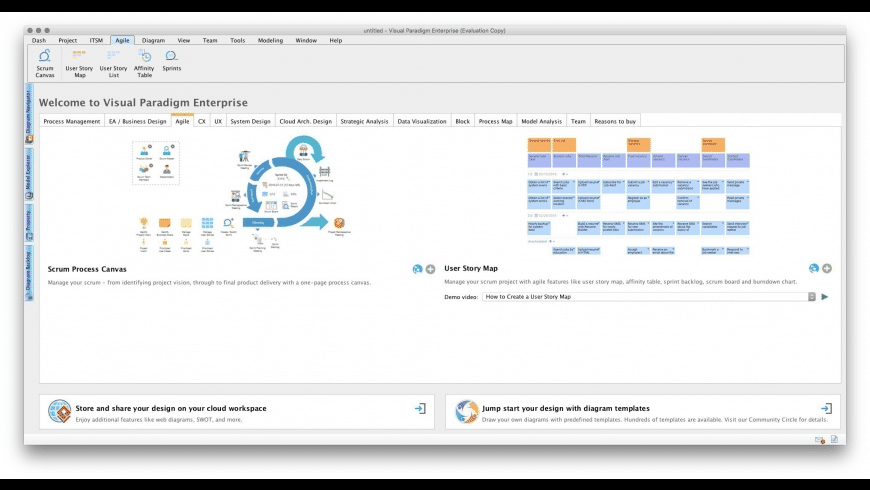
Task: Click the diagram templates logo icon
Action: (x=467, y=411)
